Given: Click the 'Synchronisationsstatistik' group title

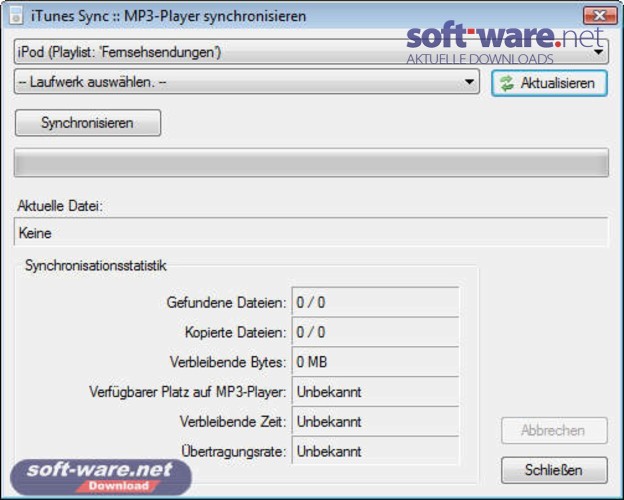Looking at the screenshot, I should coord(96,266).
